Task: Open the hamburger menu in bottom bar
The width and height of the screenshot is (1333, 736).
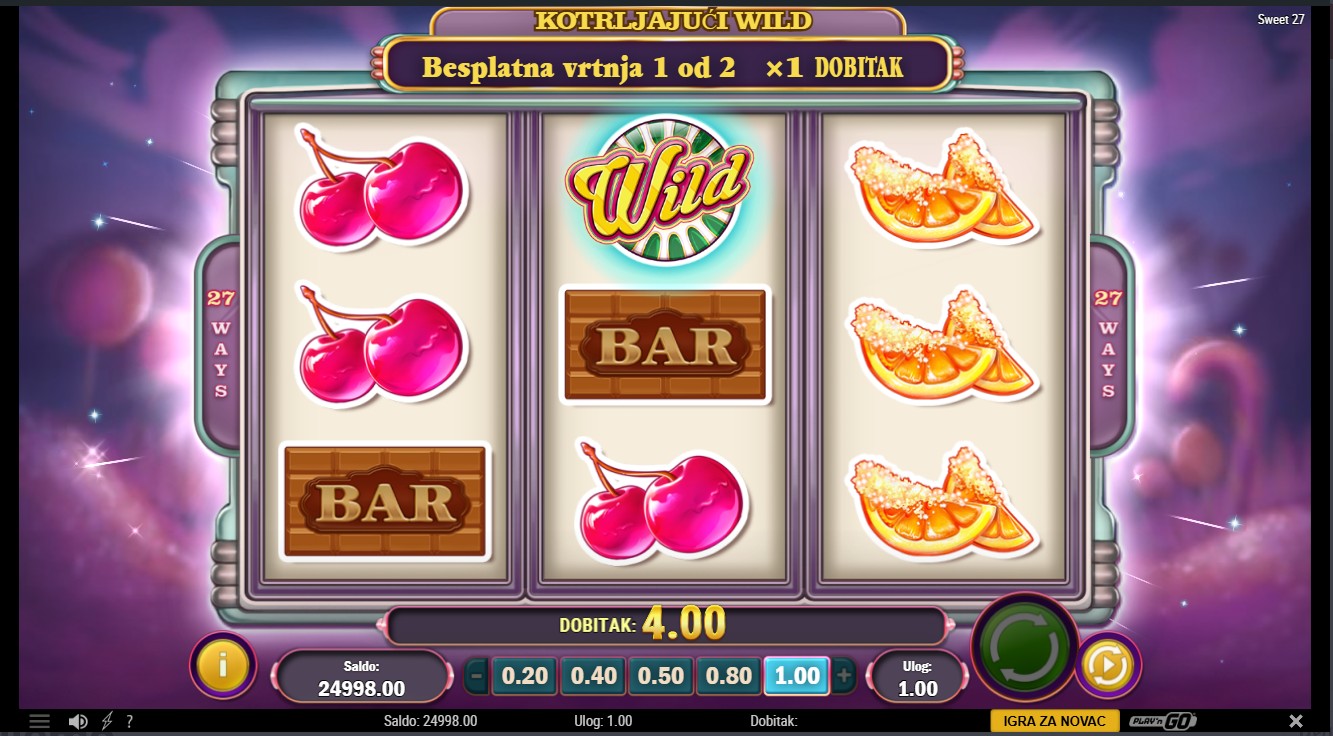Action: point(40,721)
